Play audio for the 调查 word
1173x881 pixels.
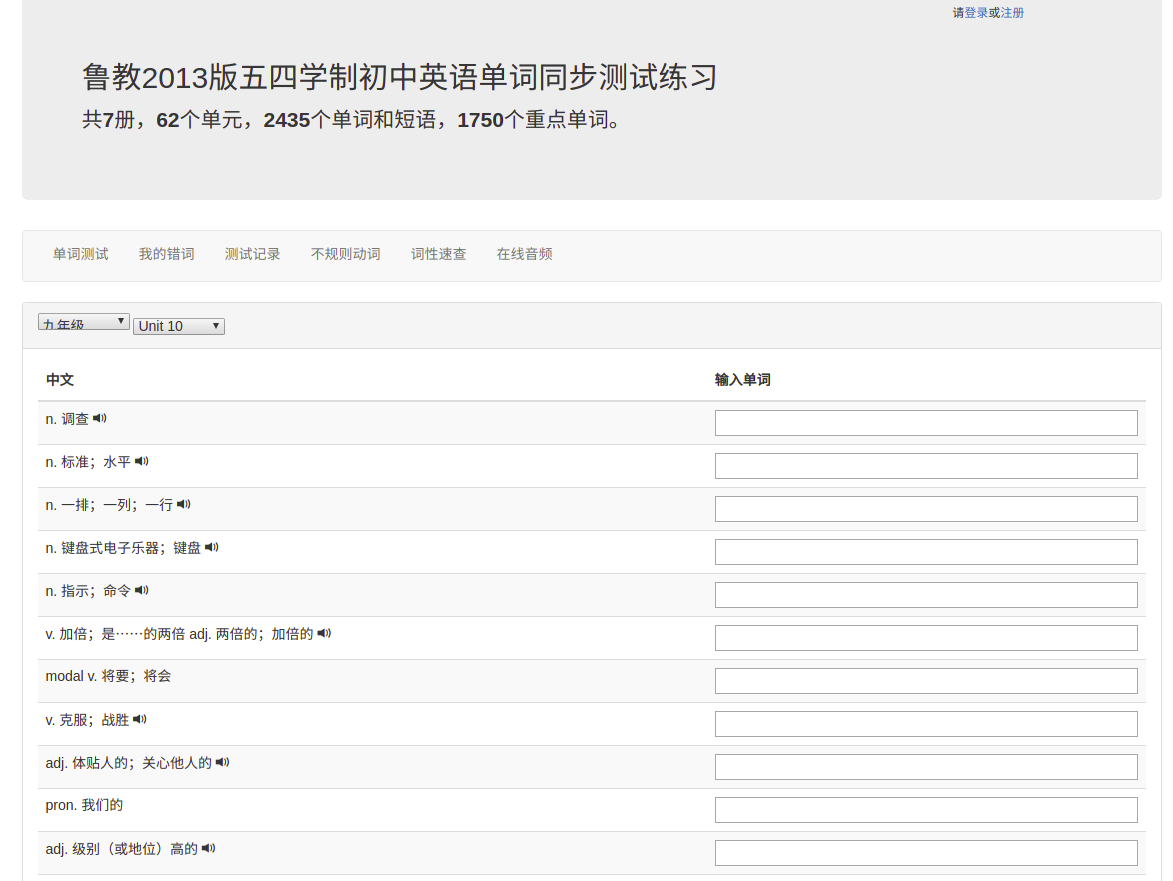click(x=100, y=418)
